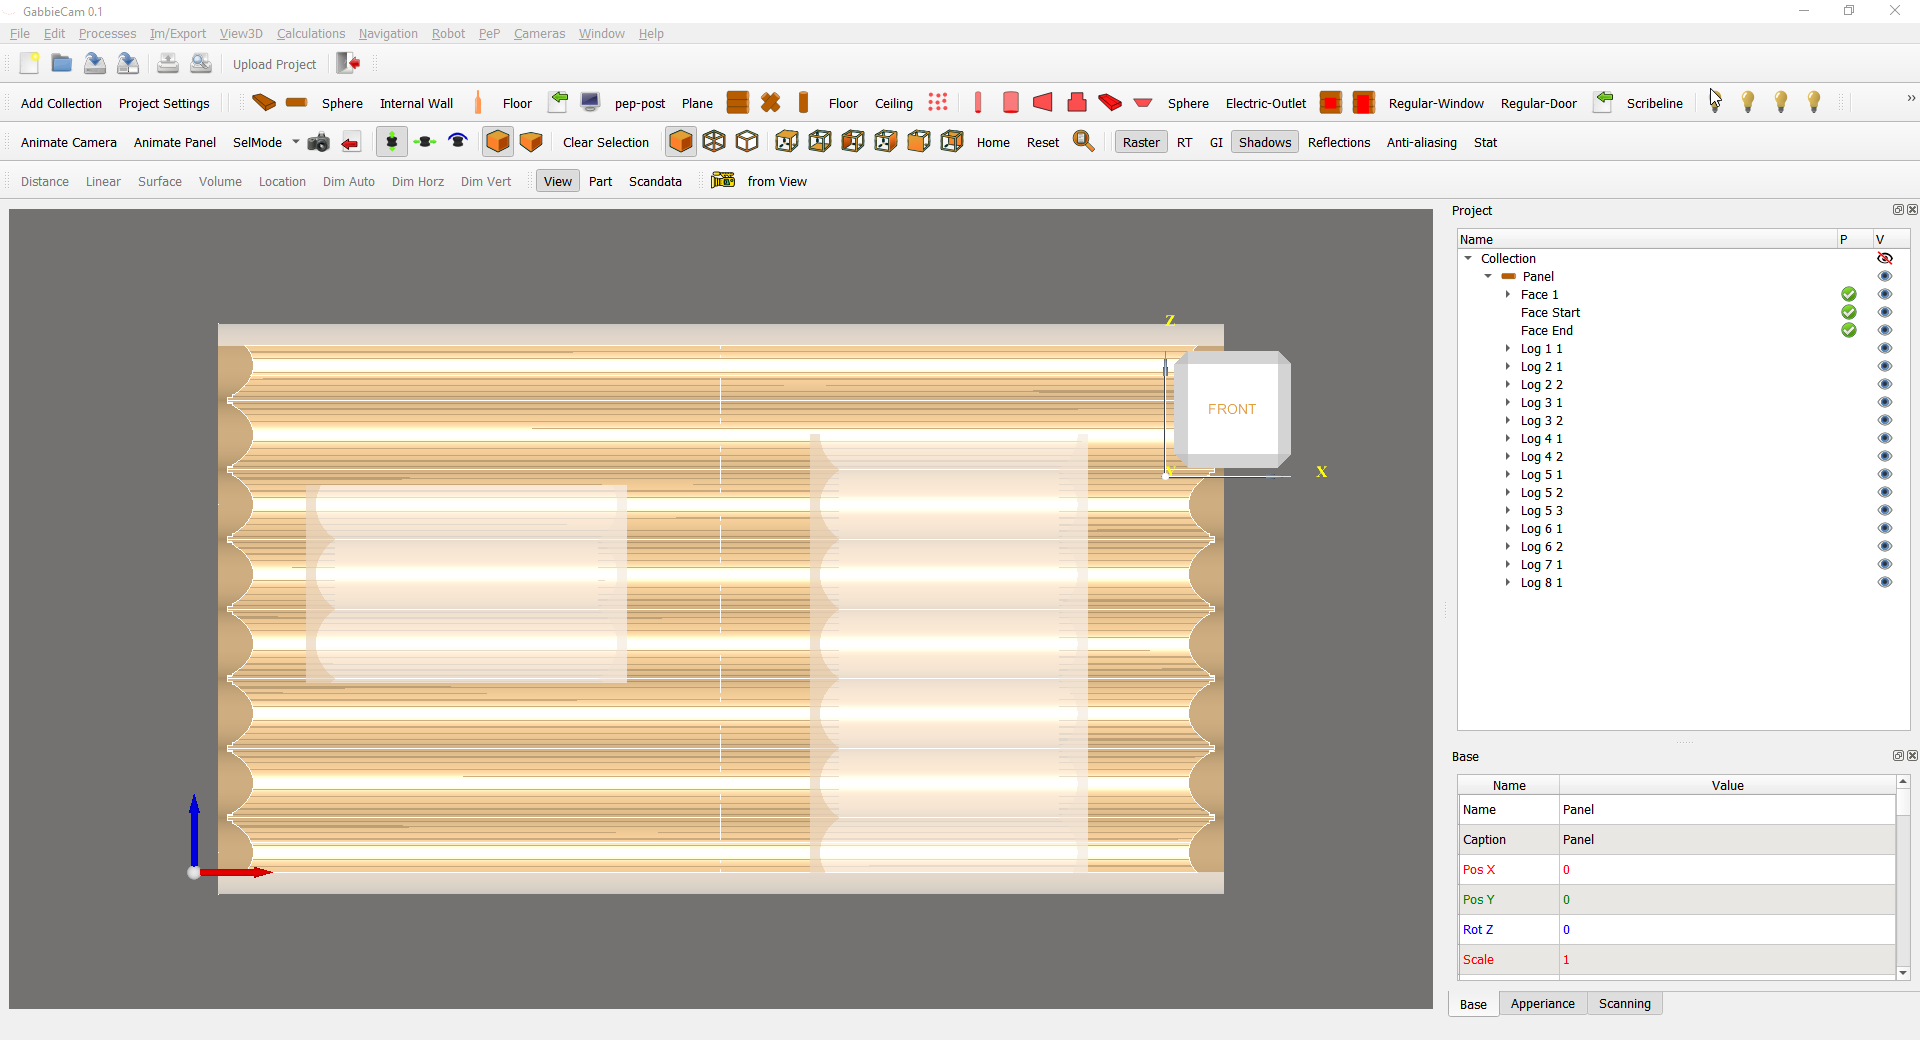Hide Log 3 1 using eye icon
Viewport: 1920px width, 1040px height.
tap(1885, 403)
